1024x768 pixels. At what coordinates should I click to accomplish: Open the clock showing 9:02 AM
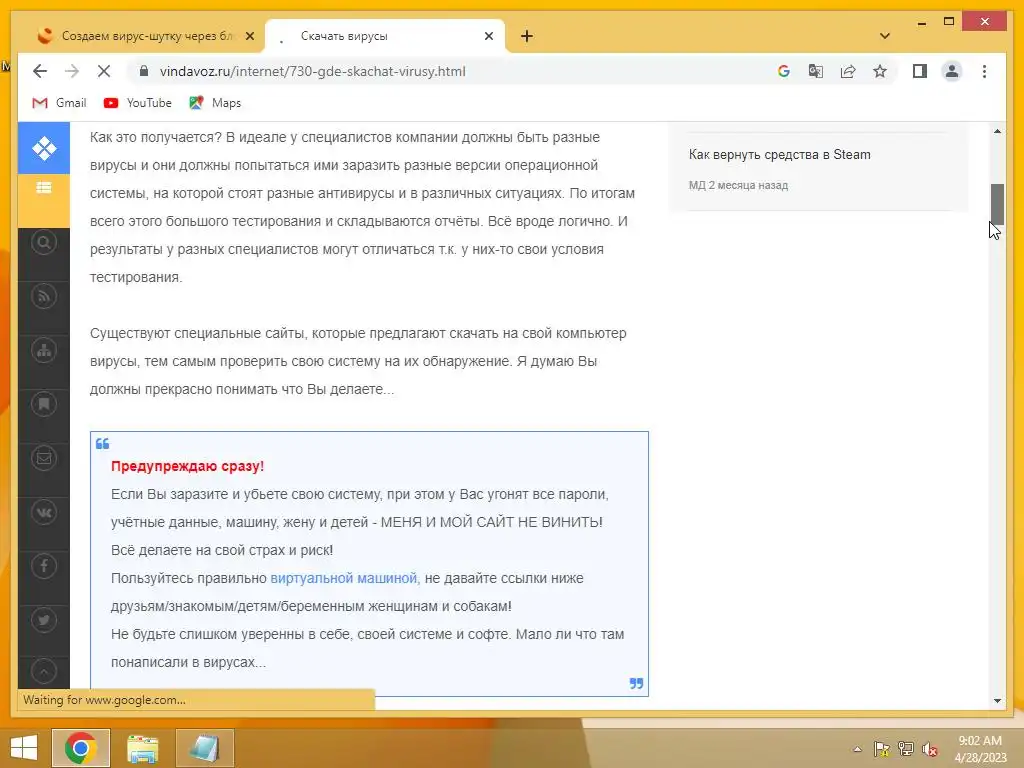[x=980, y=748]
